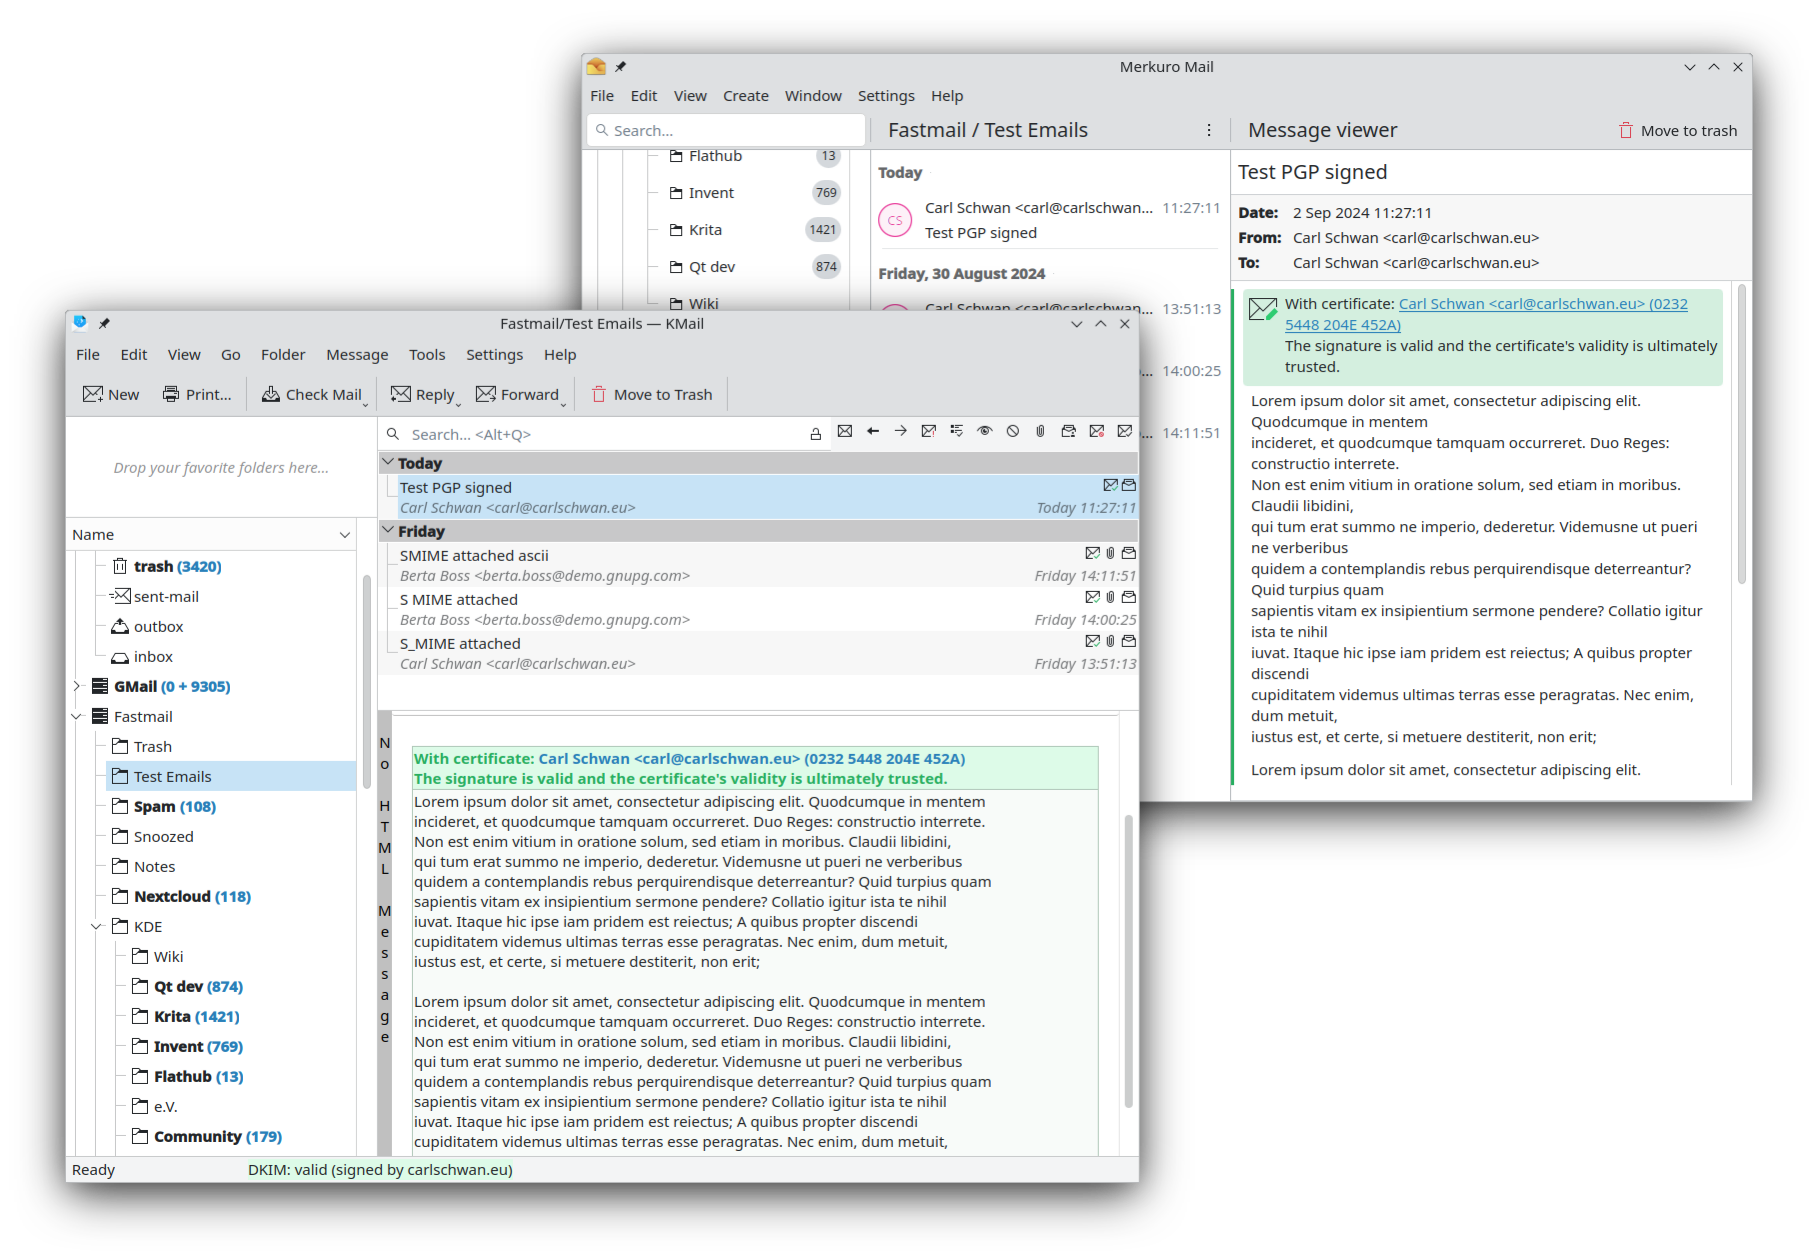Focus the Merkuro Search... field

coord(726,130)
